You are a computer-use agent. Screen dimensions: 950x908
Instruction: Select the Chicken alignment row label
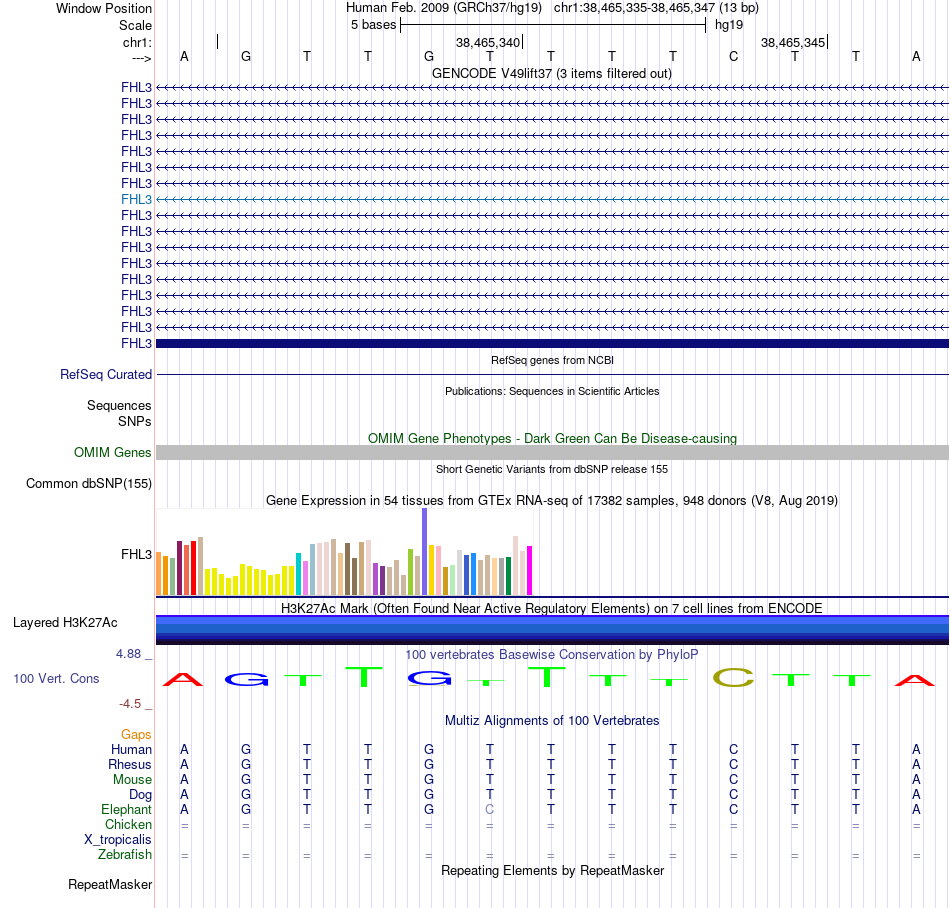point(128,825)
